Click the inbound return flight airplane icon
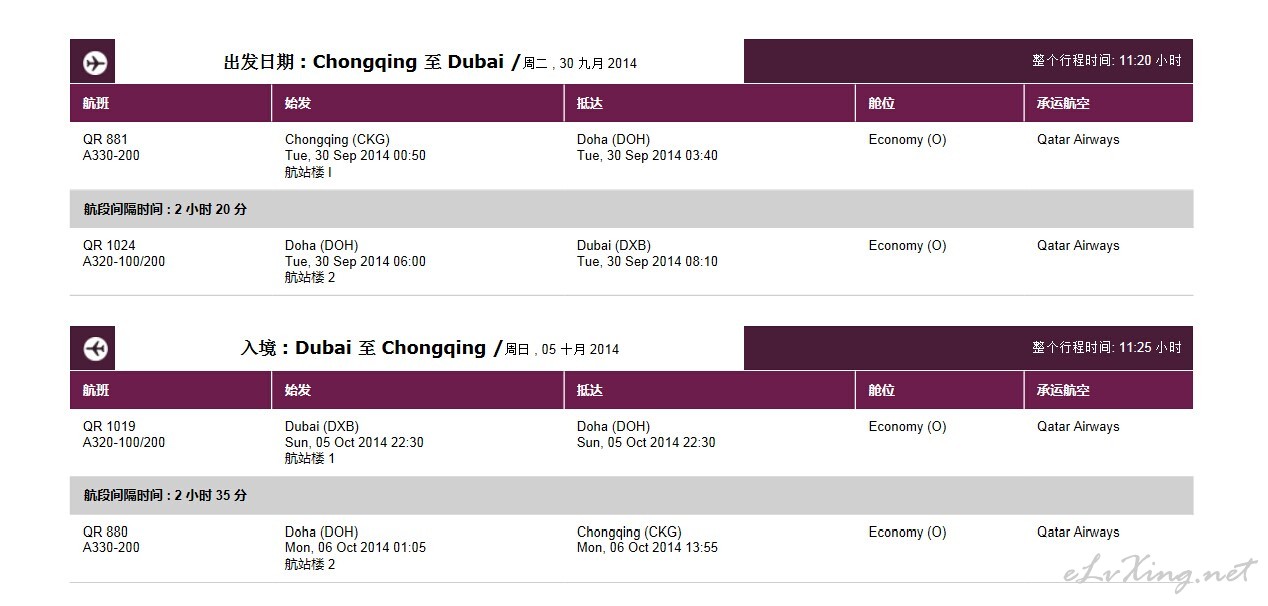This screenshot has width=1268, height=606. [93, 348]
